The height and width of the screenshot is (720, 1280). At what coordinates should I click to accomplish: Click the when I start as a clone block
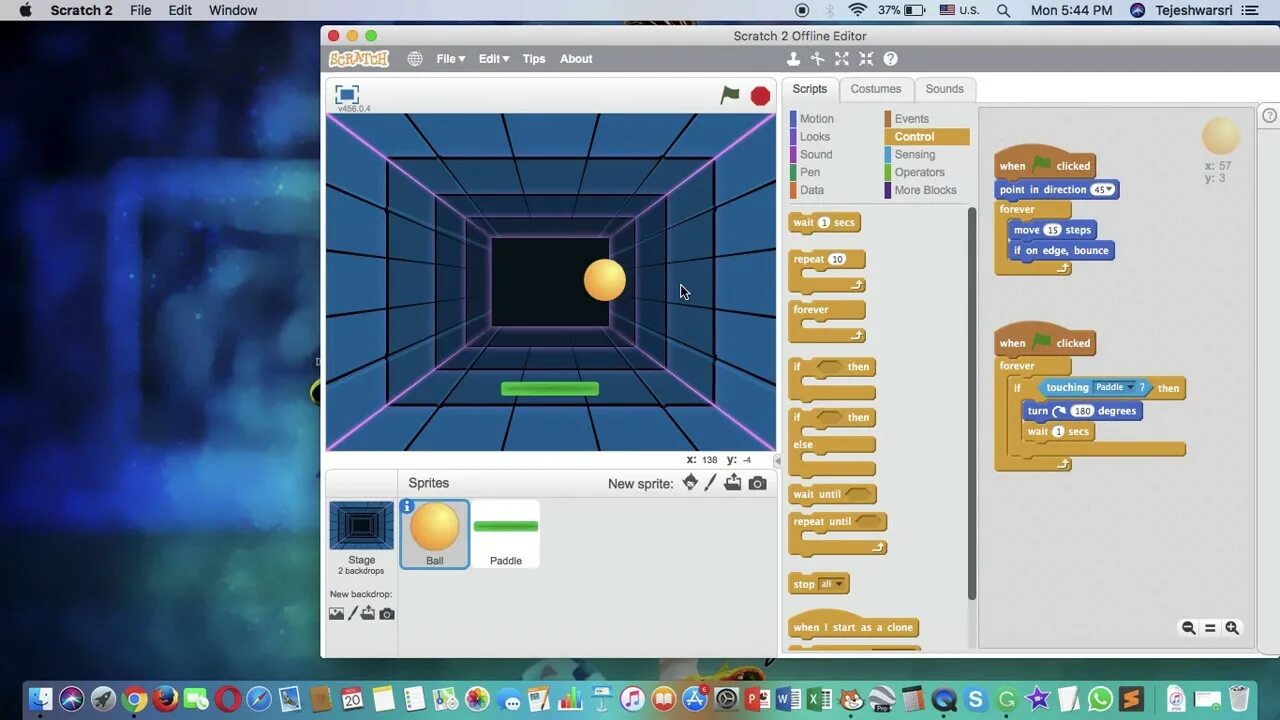coord(854,626)
